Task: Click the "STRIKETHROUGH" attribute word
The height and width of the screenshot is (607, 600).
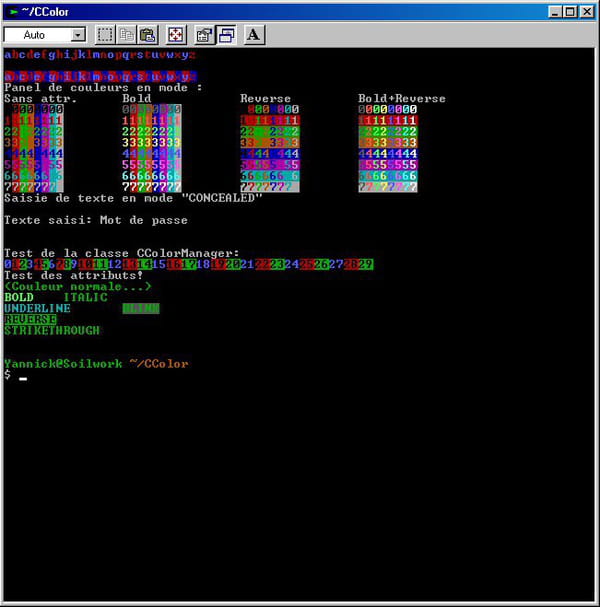Action: pos(52,331)
